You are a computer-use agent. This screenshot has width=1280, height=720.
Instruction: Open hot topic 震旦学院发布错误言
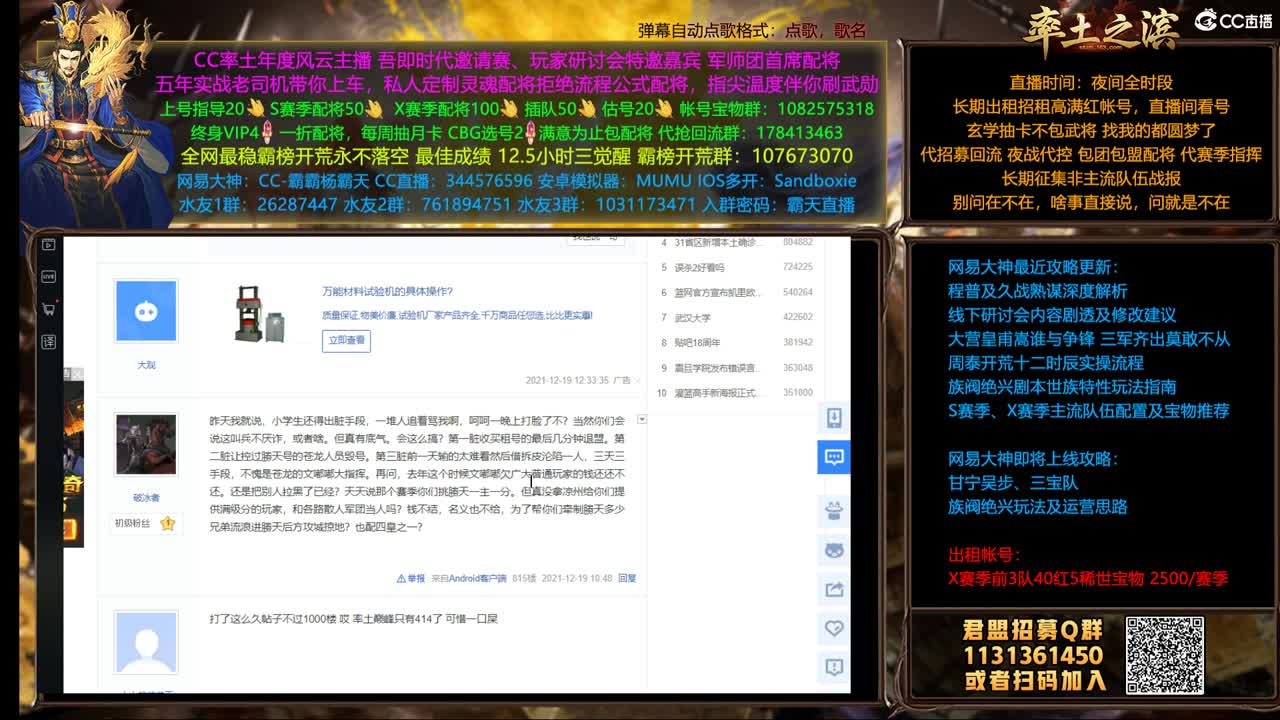pyautogui.click(x=717, y=368)
